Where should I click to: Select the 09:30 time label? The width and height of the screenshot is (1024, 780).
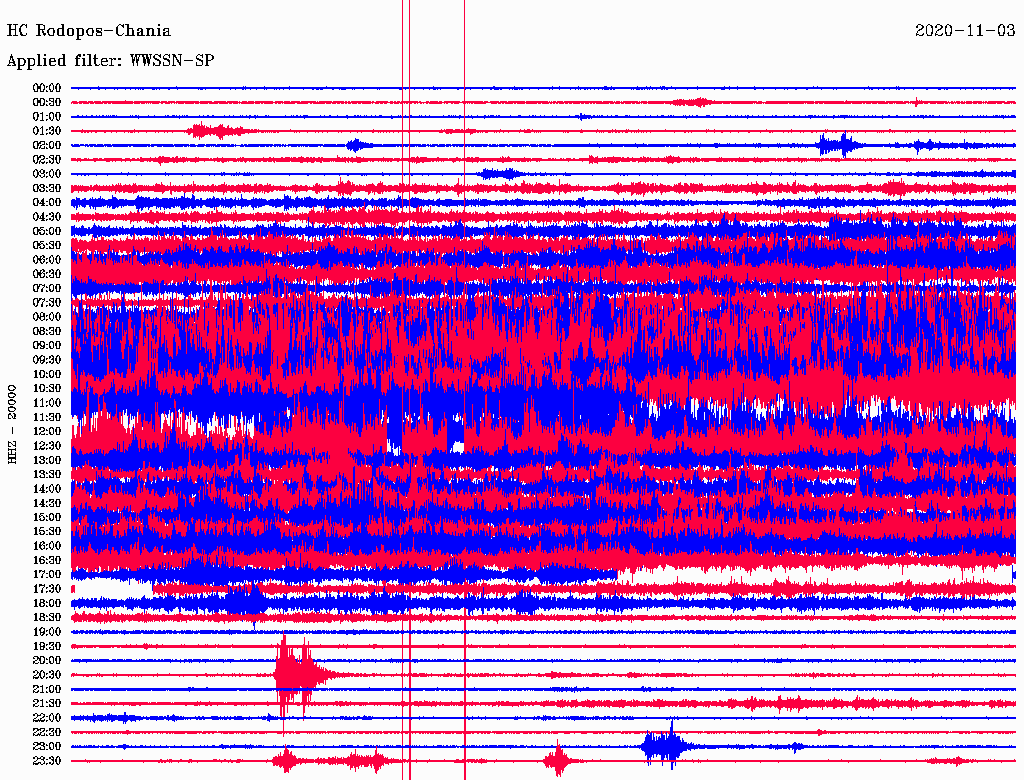(47, 360)
